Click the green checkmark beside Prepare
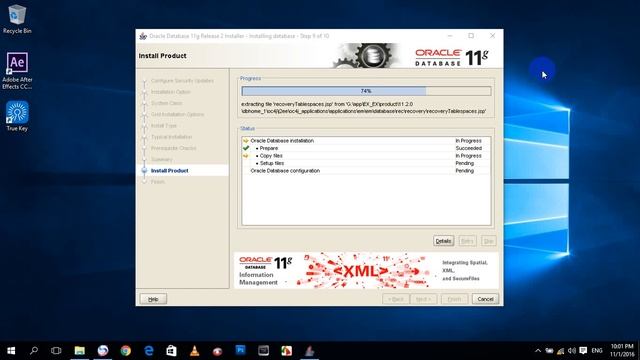Viewport: 640px width, 360px height. click(246, 148)
